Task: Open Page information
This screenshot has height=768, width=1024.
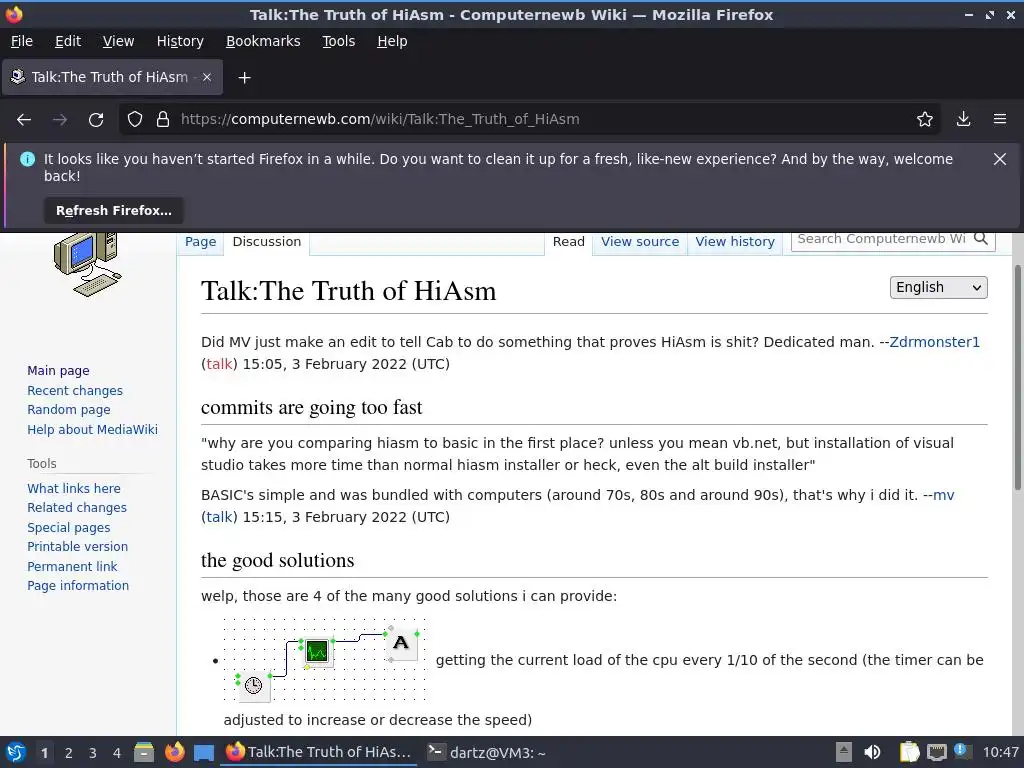Action: (x=78, y=586)
